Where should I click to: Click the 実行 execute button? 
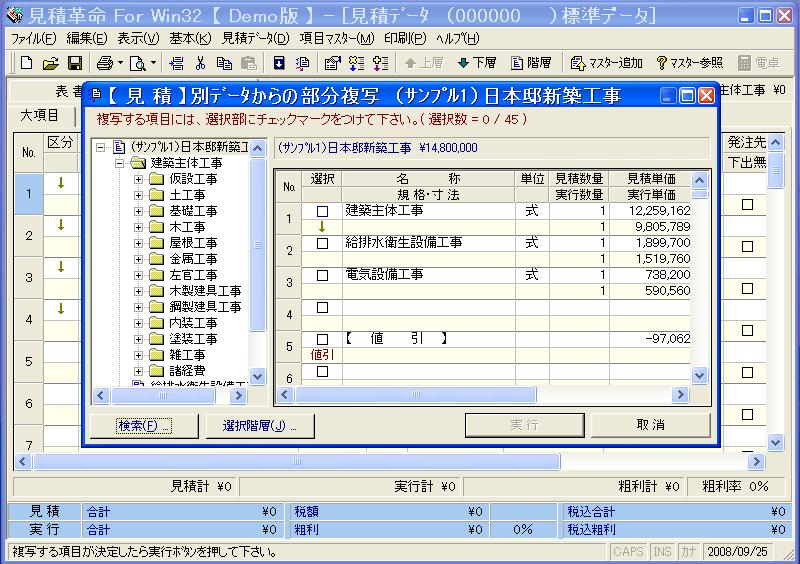tap(524, 425)
